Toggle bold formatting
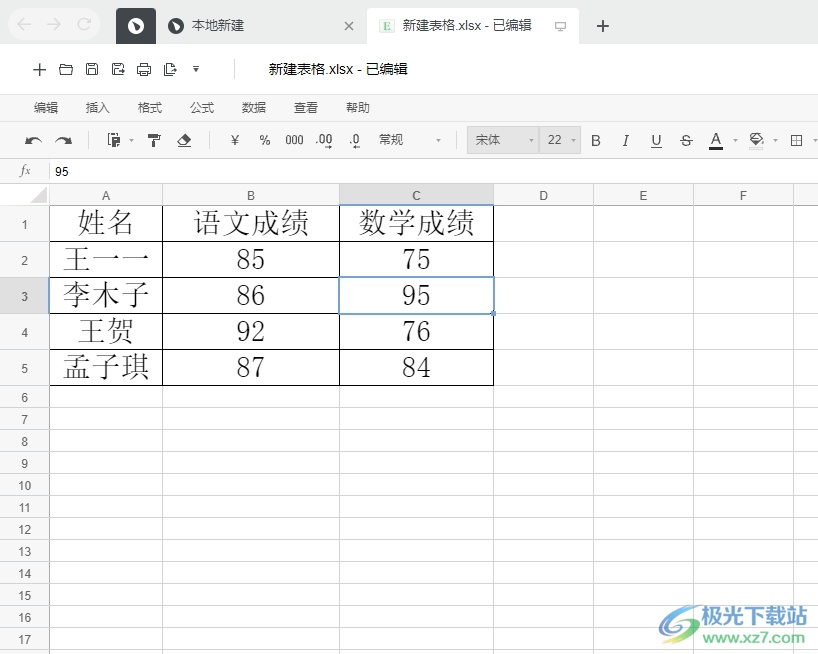 pyautogui.click(x=596, y=140)
